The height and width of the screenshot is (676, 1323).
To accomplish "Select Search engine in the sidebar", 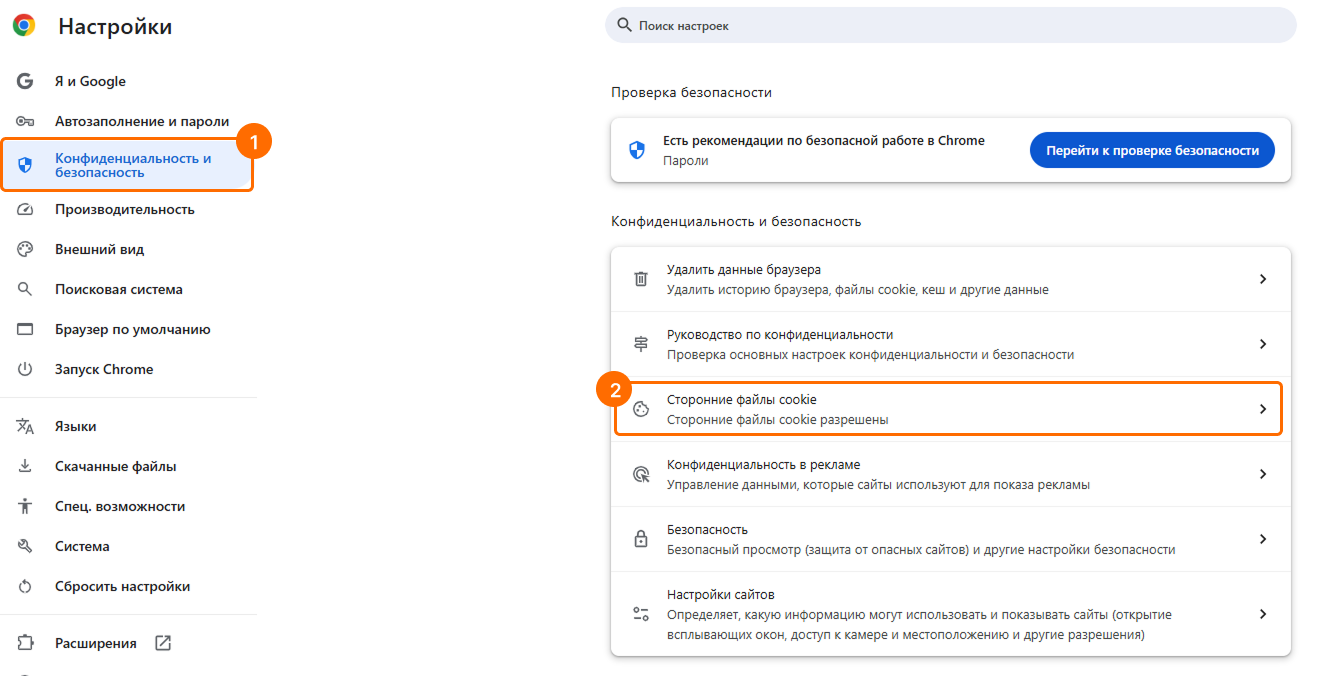I will coord(118,289).
